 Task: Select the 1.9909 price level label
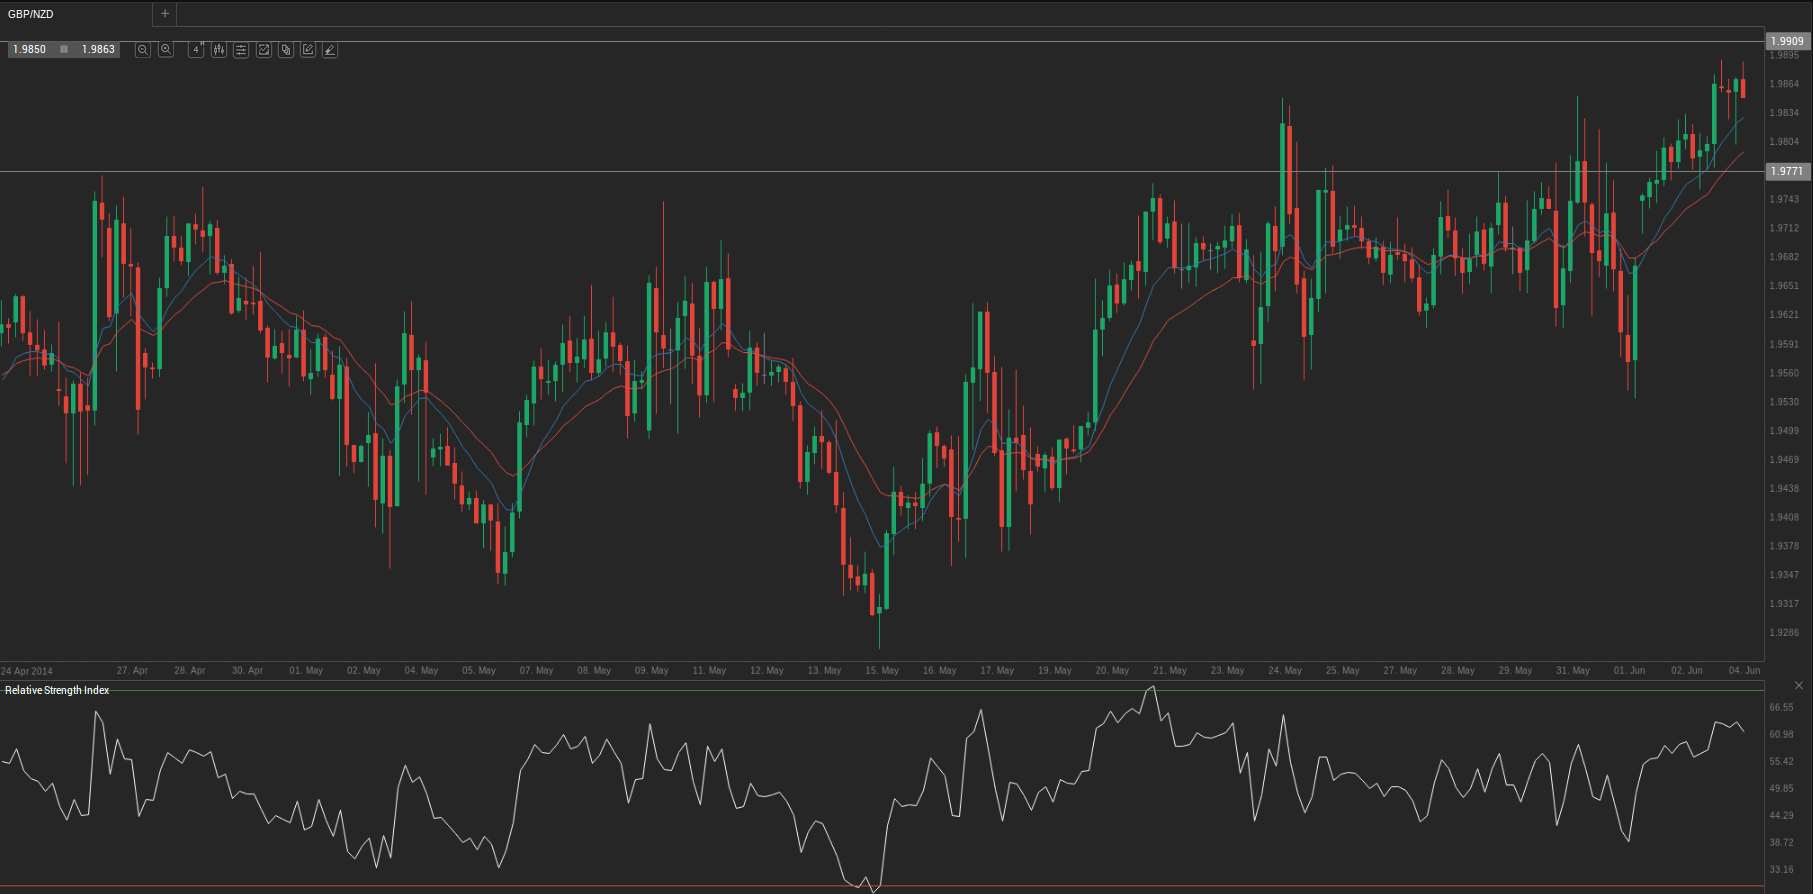click(1787, 41)
